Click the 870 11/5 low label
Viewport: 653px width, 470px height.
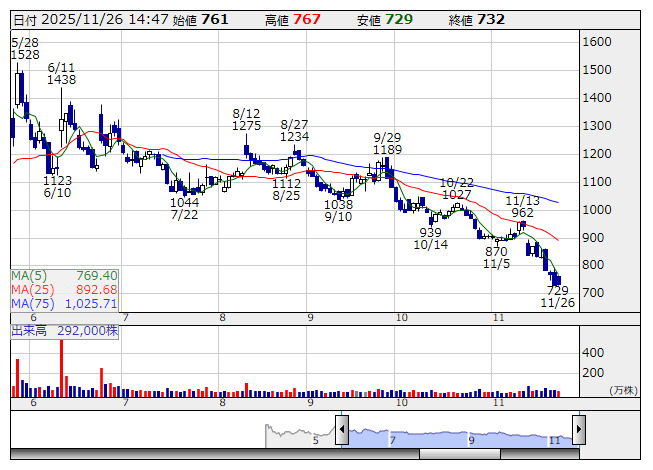click(x=496, y=257)
